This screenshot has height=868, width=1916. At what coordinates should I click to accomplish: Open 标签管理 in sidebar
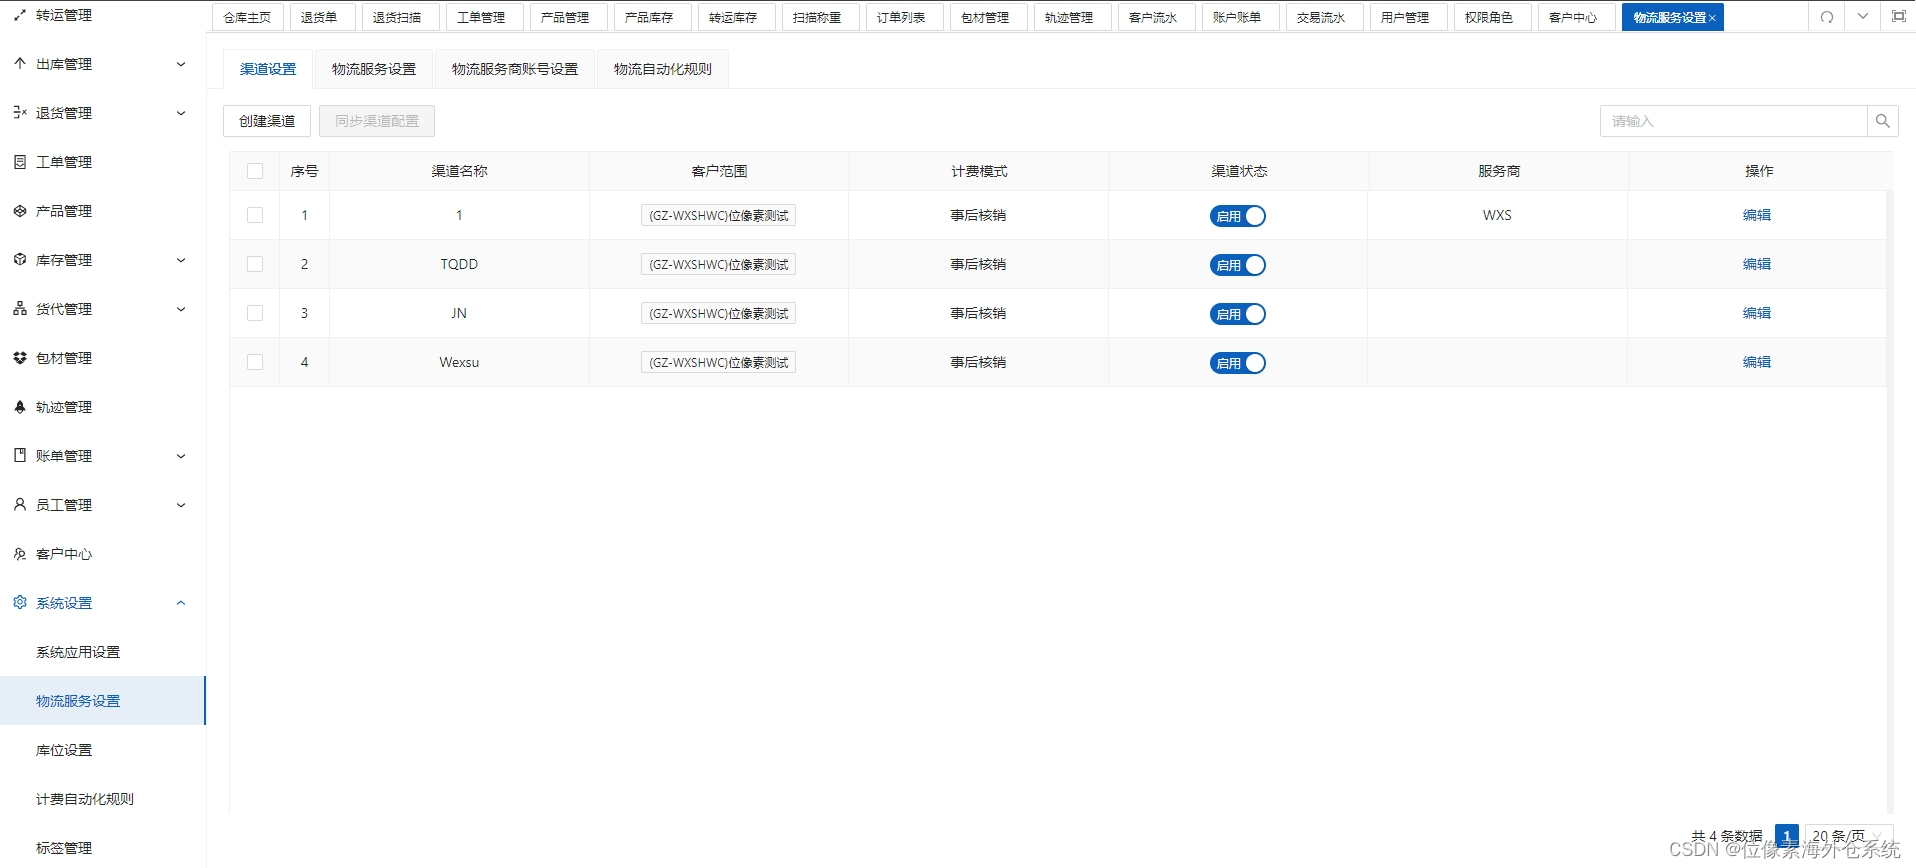(64, 848)
